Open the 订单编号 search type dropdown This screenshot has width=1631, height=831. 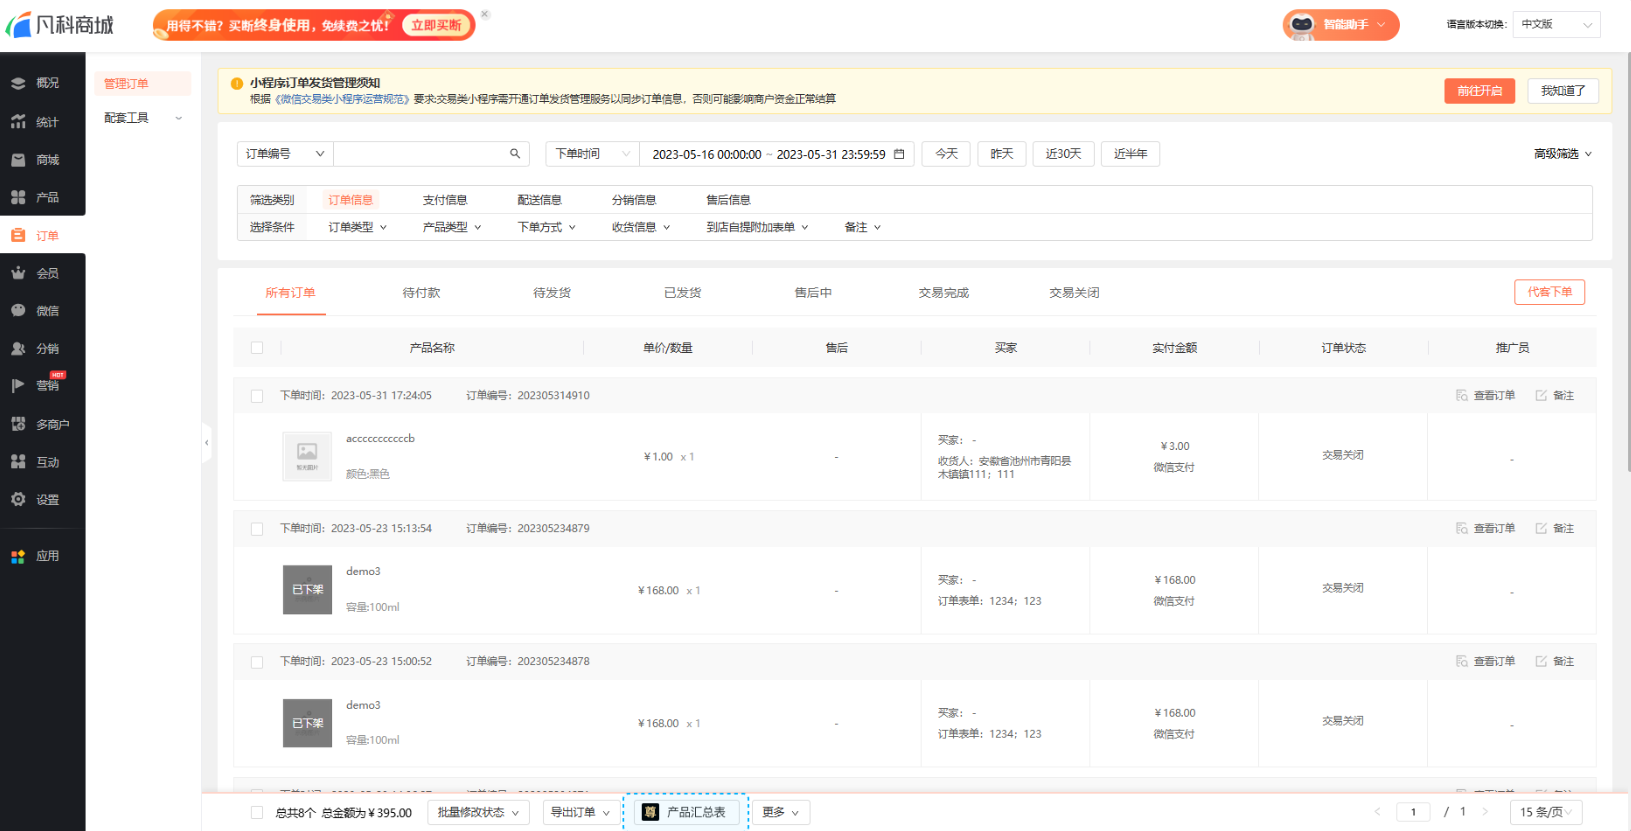[x=285, y=154]
